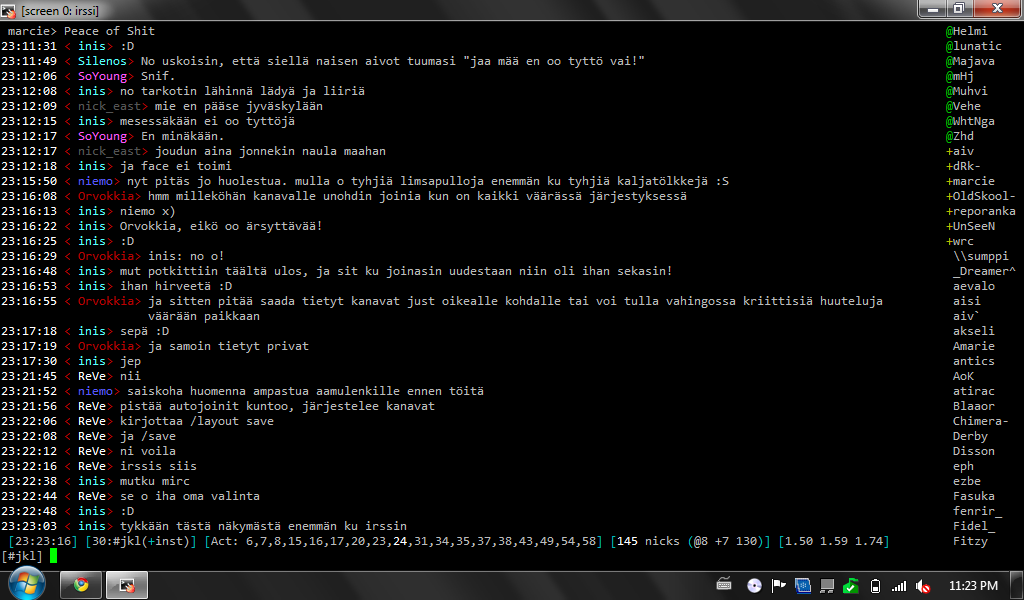Select @mHj in the nick list
Screen dimensions: 1024x600
[959, 76]
